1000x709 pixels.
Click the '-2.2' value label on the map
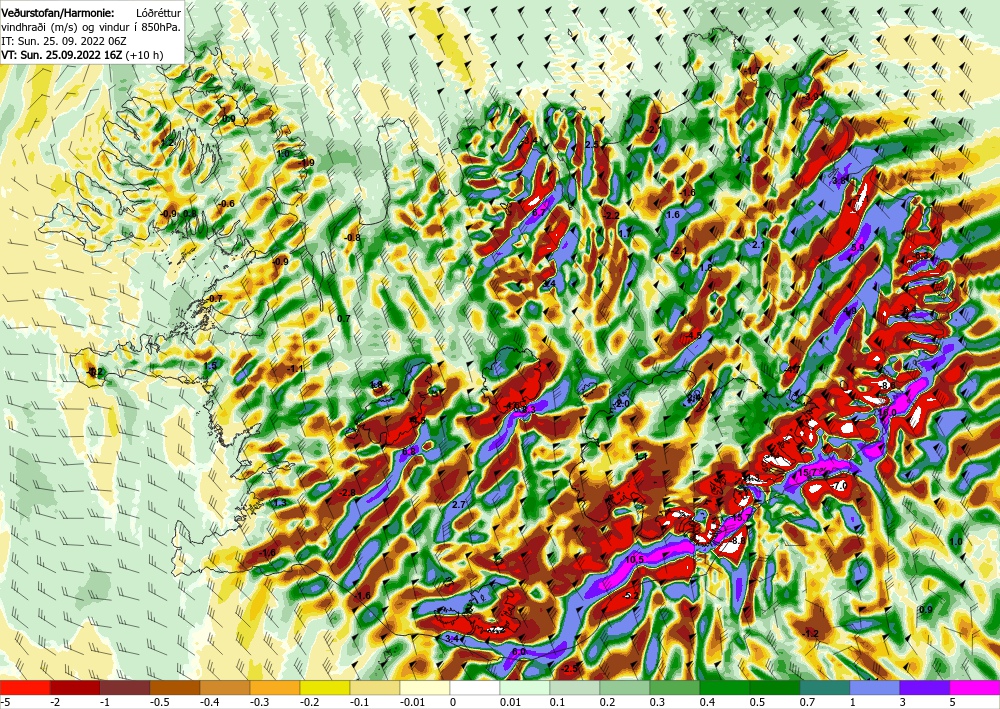pyautogui.click(x=612, y=216)
